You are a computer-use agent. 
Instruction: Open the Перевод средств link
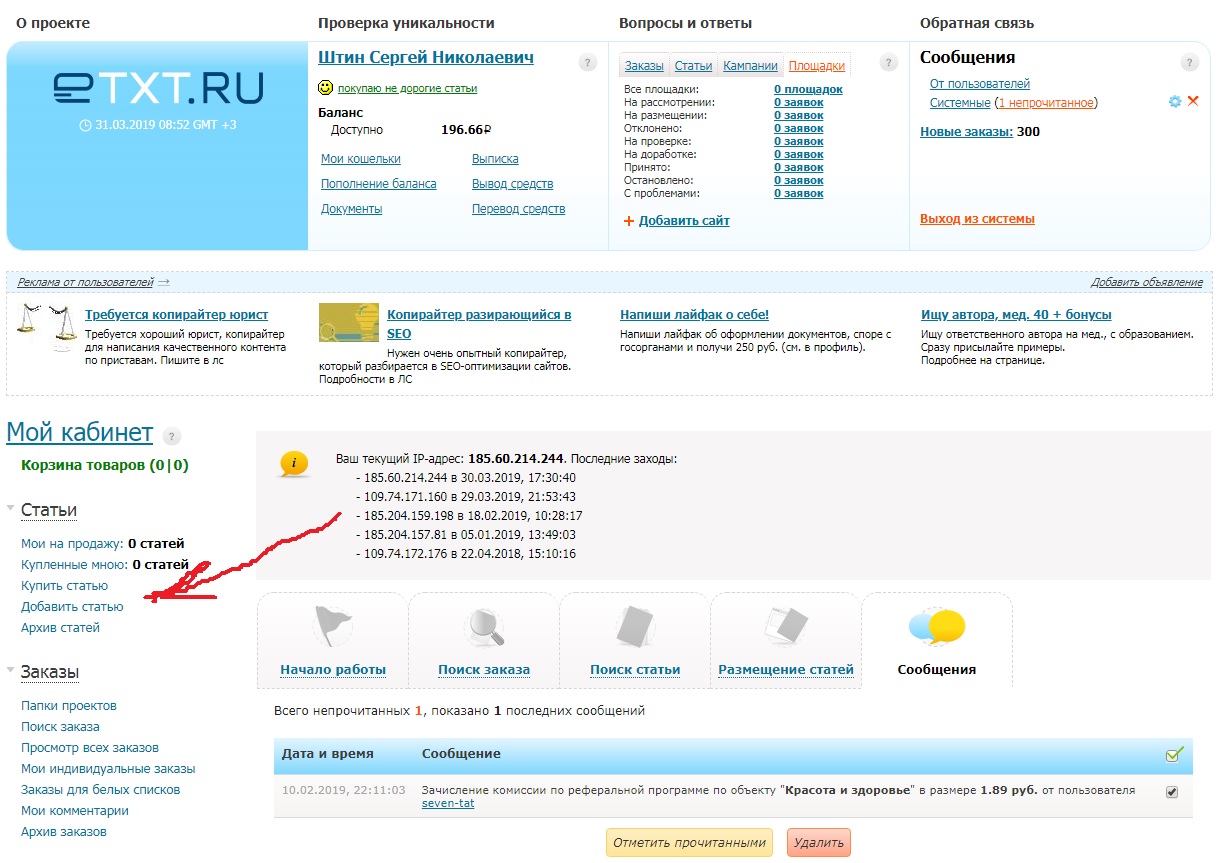519,209
